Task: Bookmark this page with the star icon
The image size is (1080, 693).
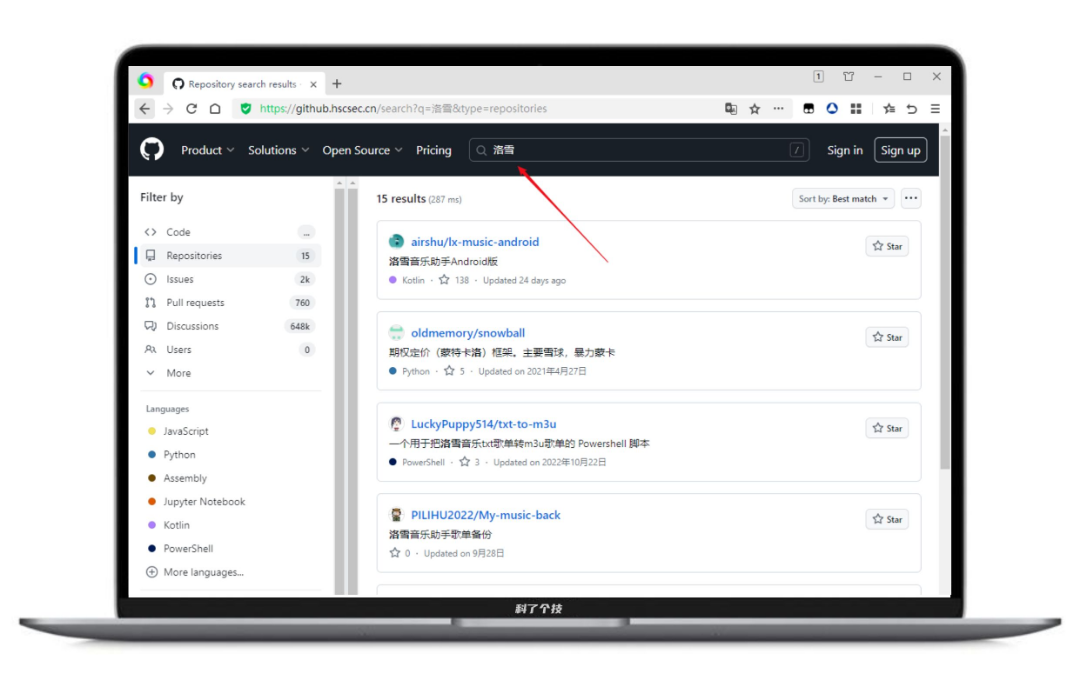Action: pos(755,109)
